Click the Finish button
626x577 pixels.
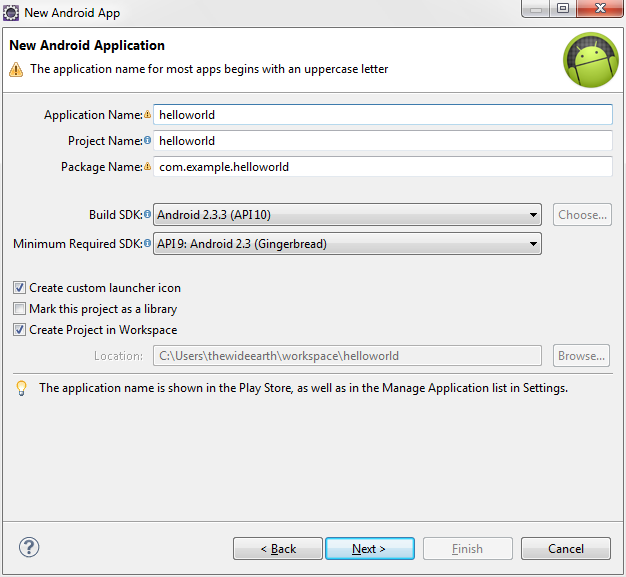click(x=468, y=549)
